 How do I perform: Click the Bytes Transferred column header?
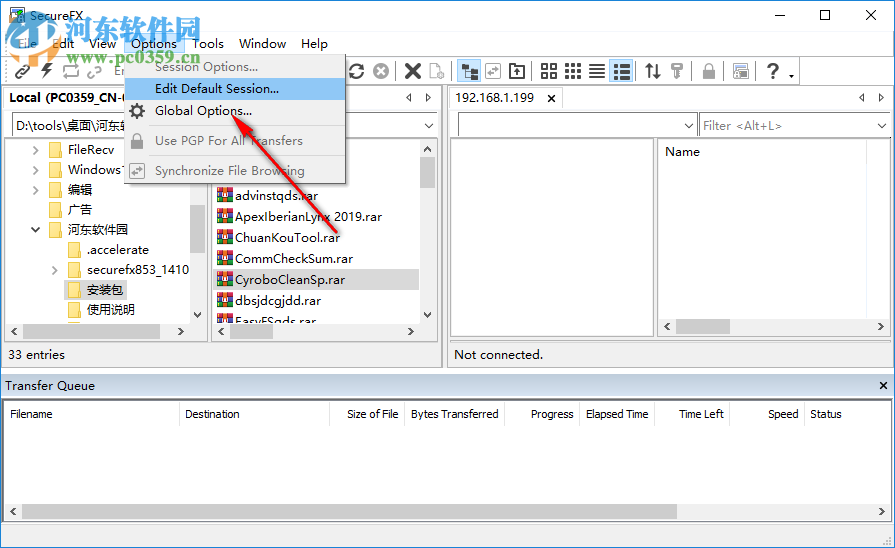pos(454,414)
